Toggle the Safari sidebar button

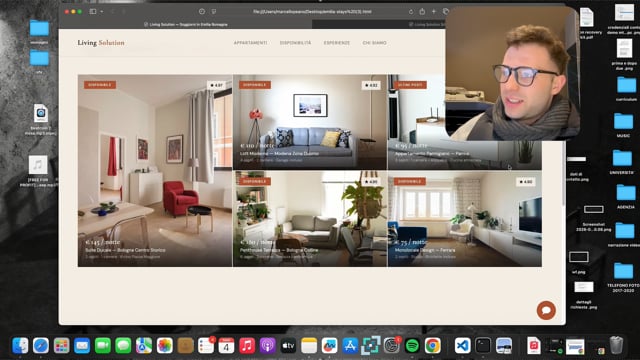93,11
